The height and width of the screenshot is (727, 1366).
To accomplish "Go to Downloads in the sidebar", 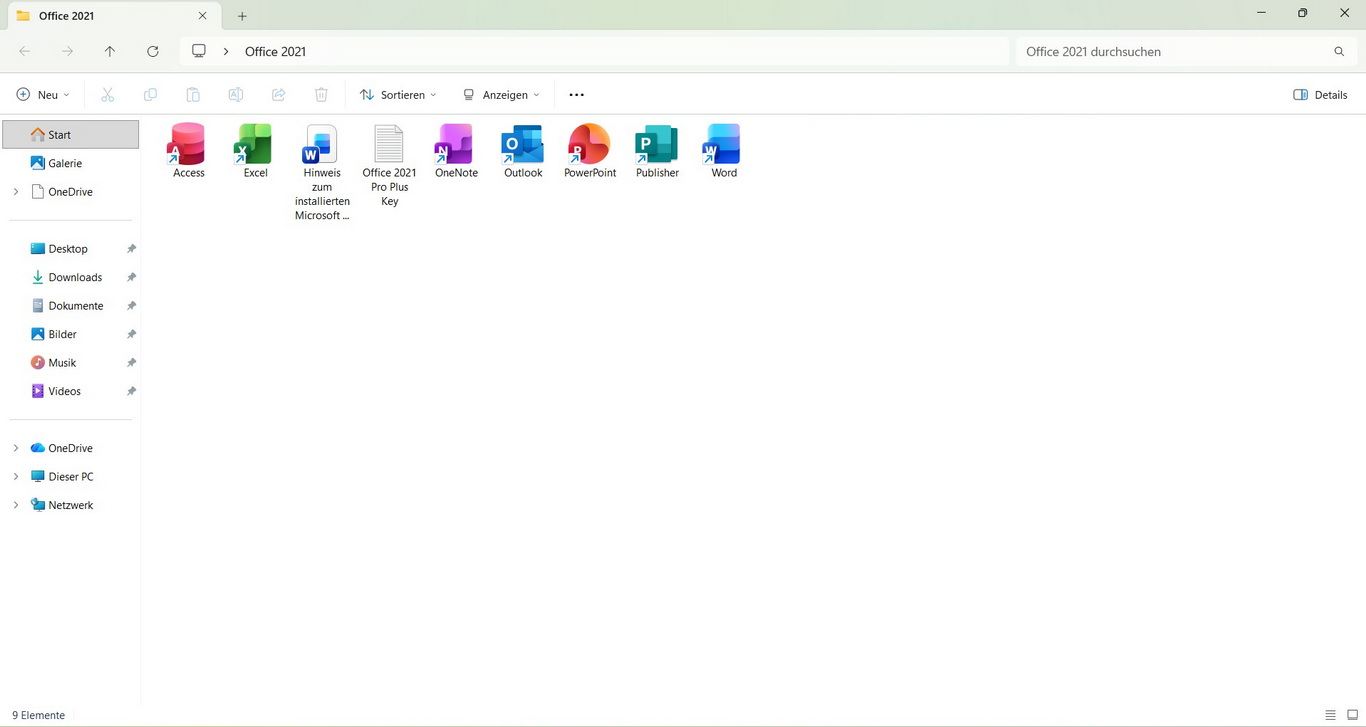I will (x=75, y=277).
